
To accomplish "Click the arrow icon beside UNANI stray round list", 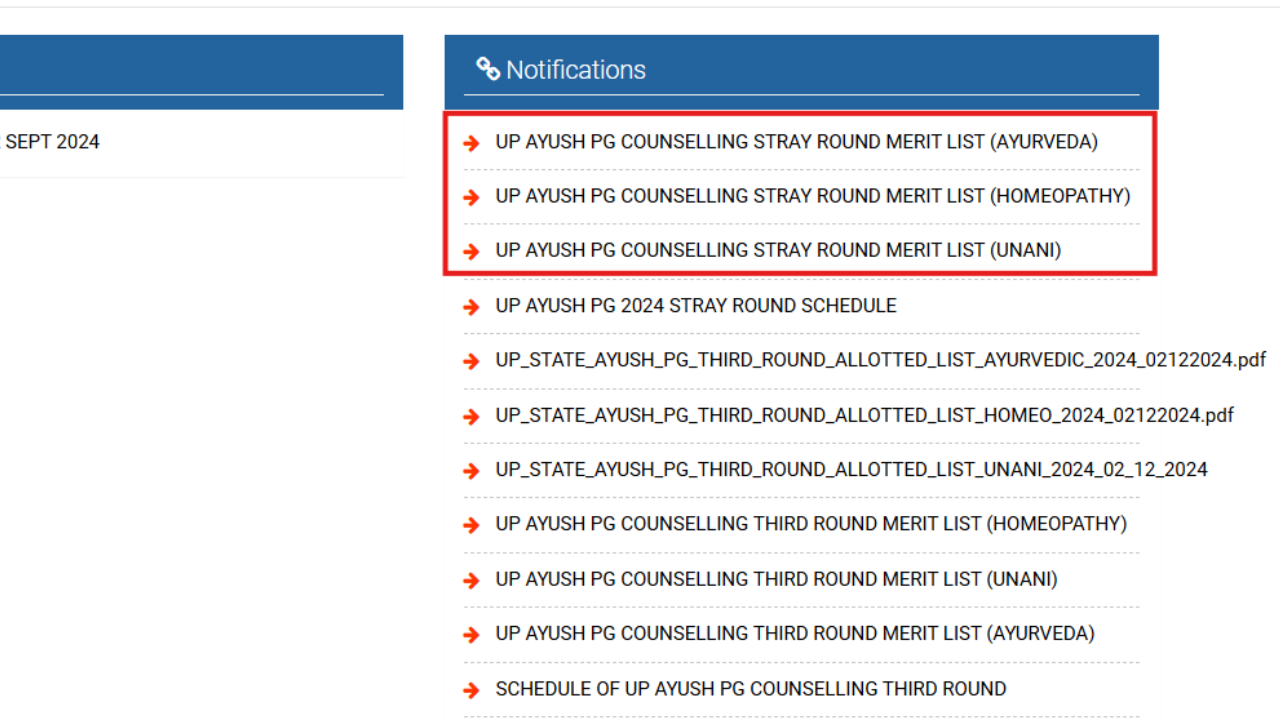I will click(471, 251).
